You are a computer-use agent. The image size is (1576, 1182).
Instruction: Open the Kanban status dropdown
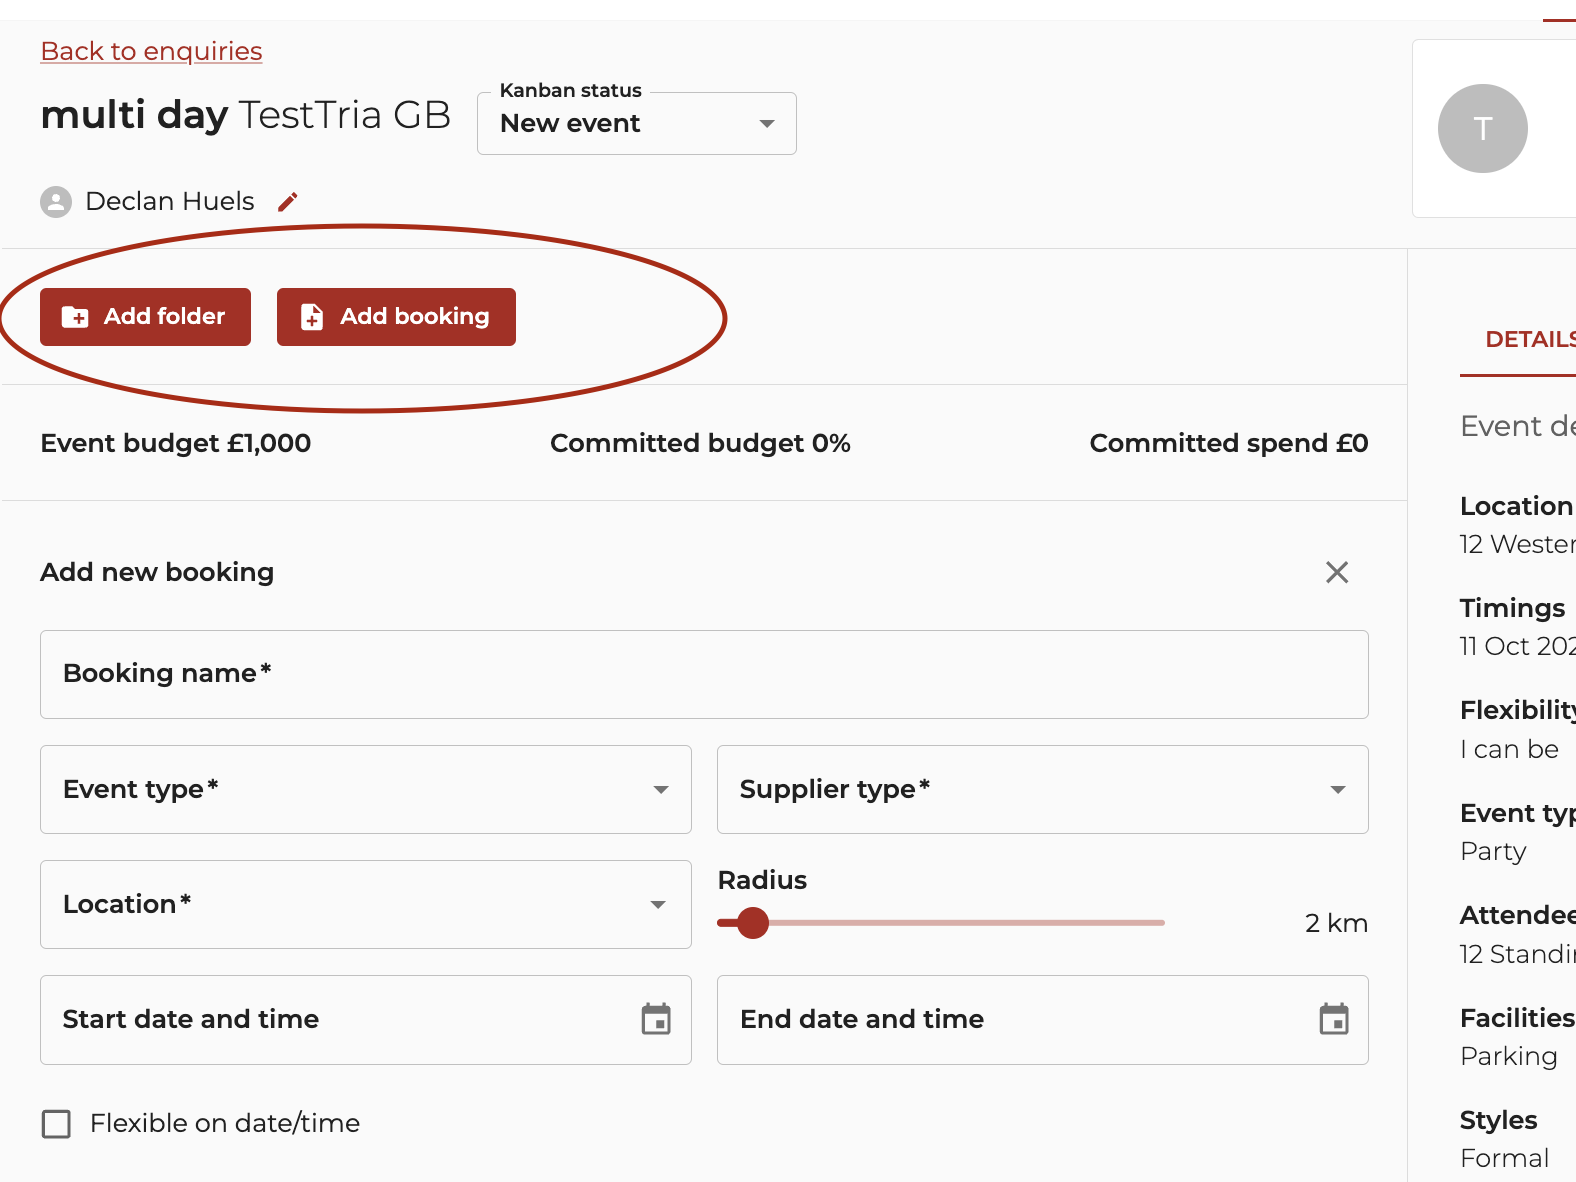tap(636, 124)
